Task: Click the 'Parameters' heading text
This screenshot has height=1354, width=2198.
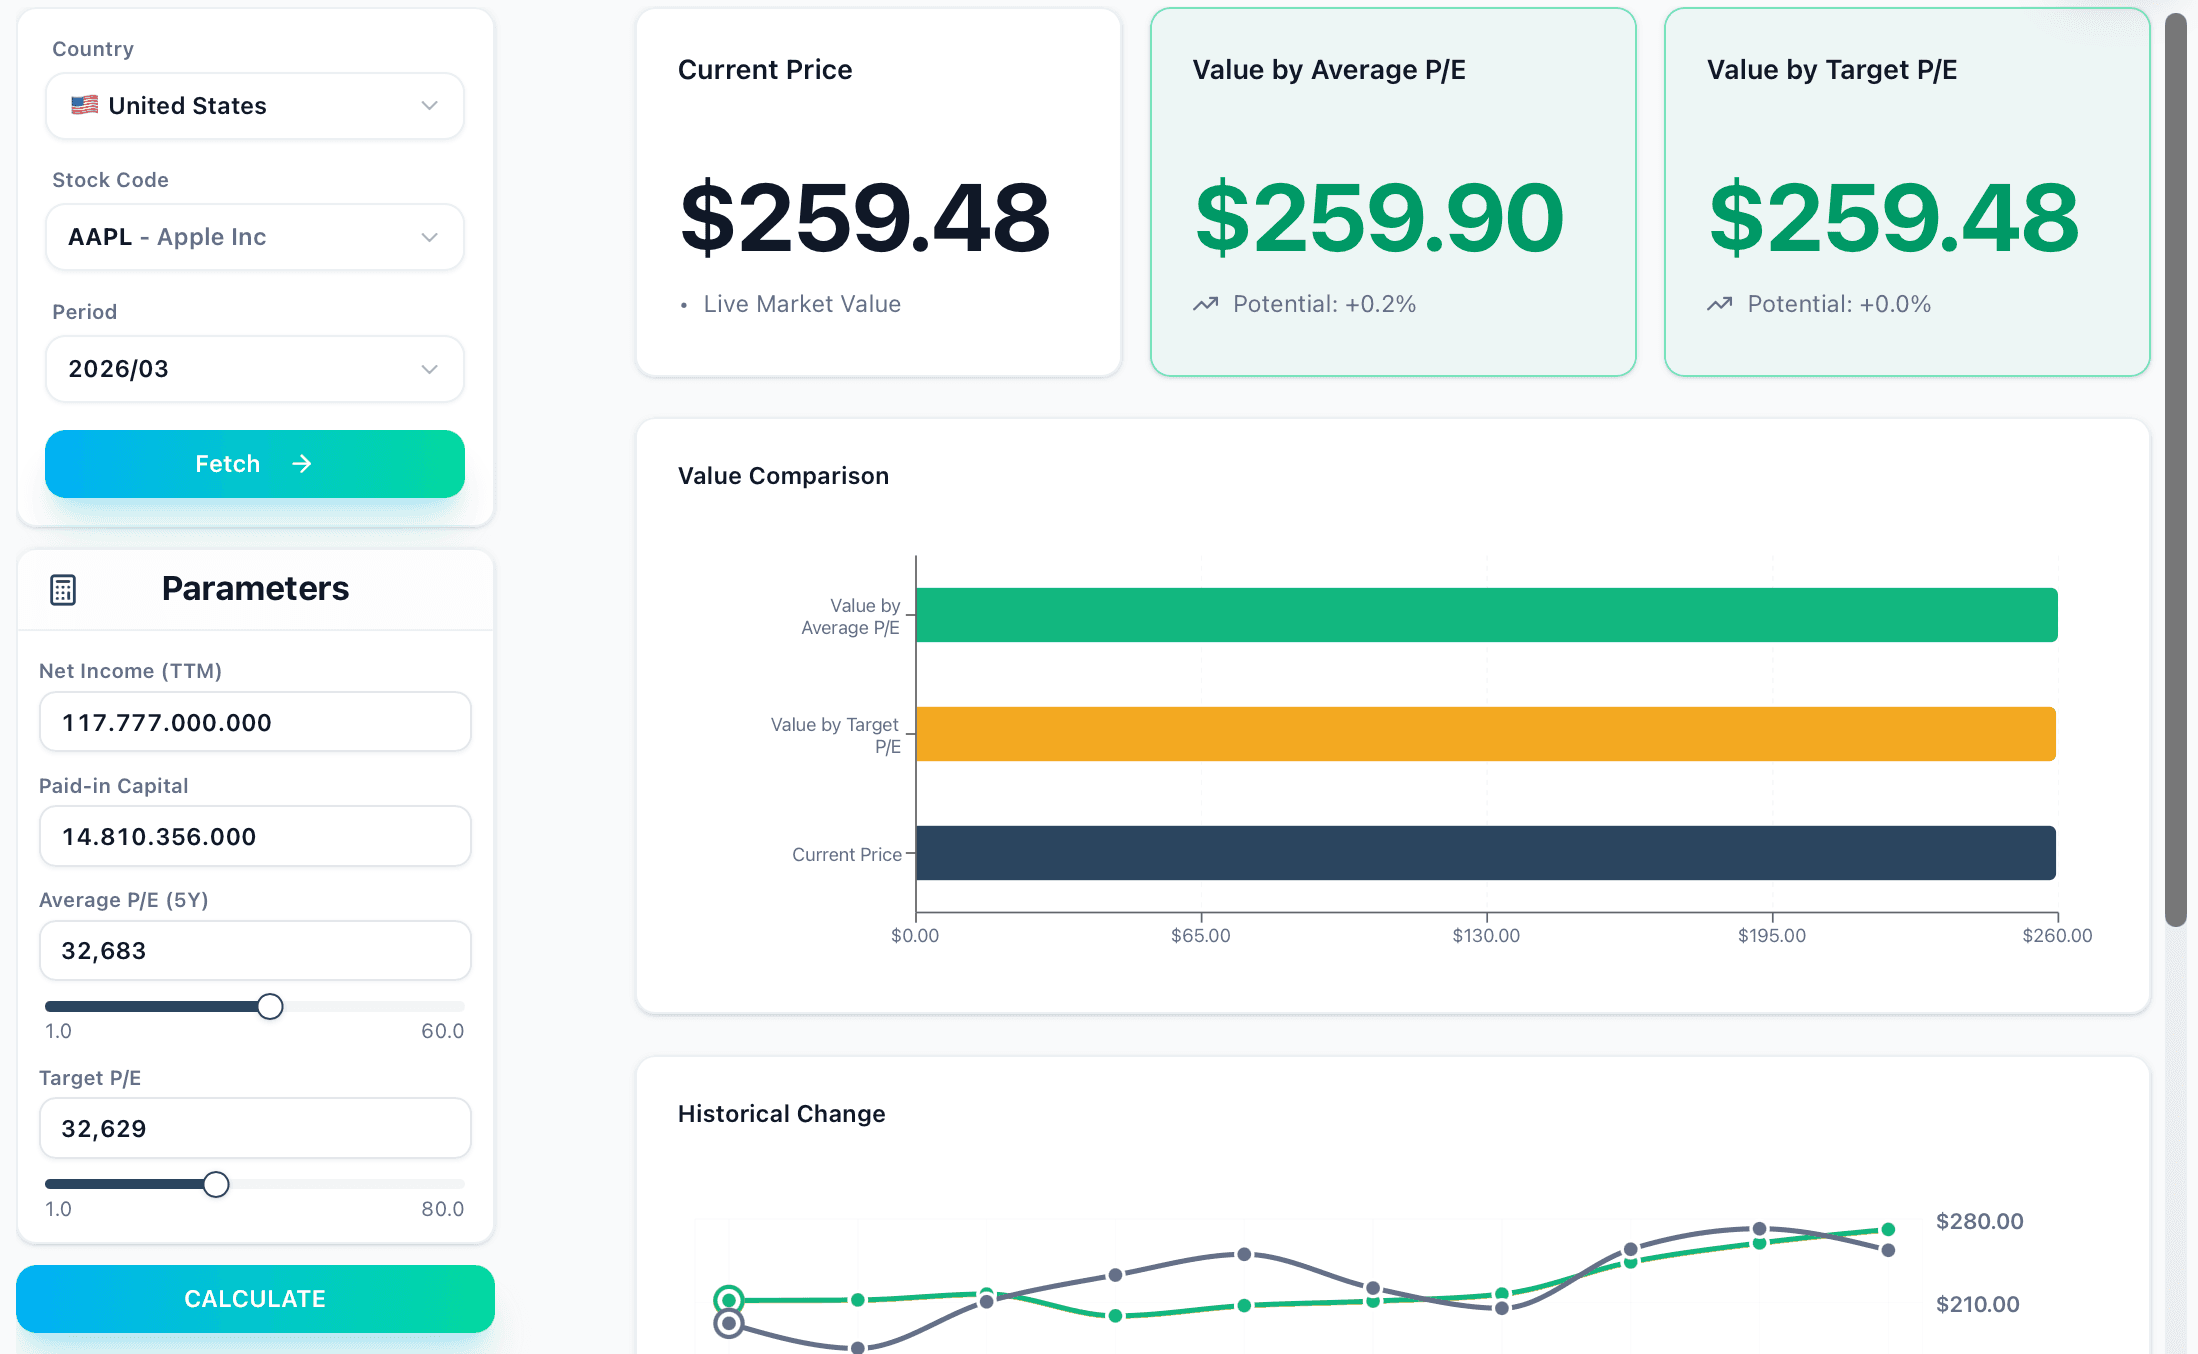Action: coord(255,589)
